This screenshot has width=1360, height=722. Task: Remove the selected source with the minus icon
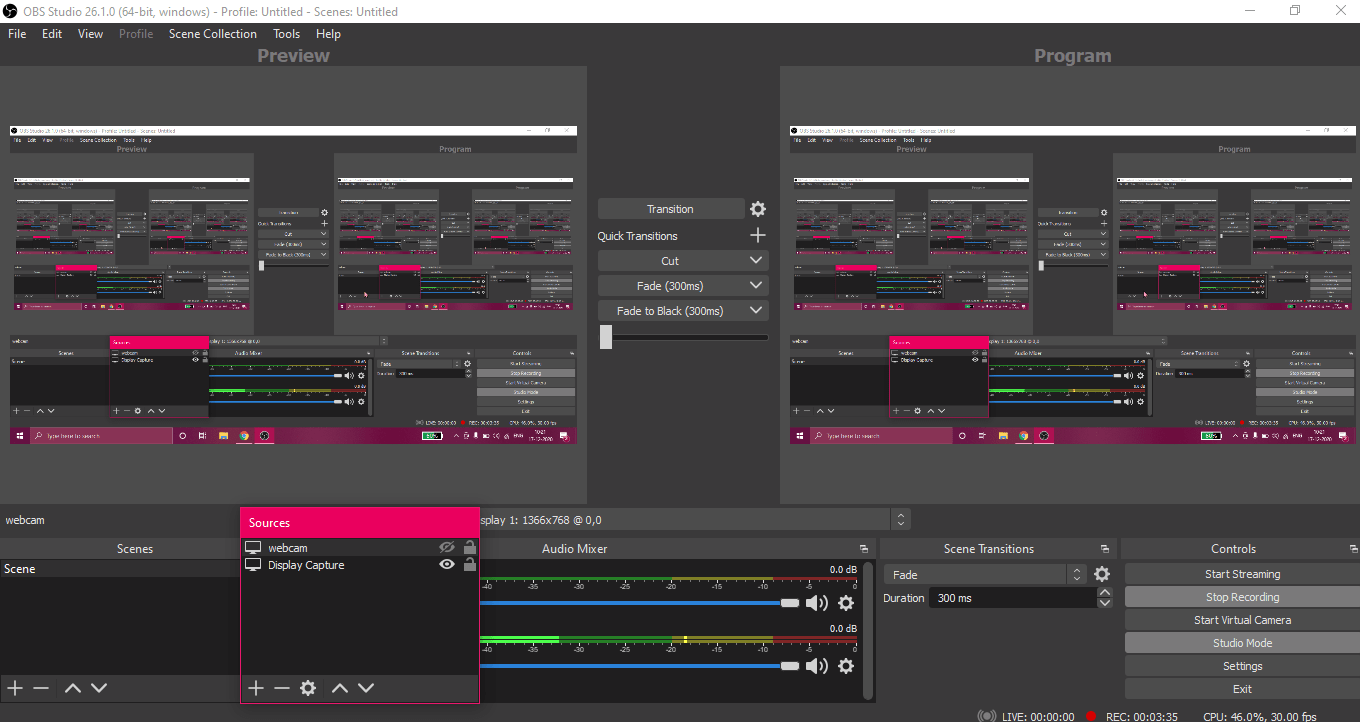[282, 688]
